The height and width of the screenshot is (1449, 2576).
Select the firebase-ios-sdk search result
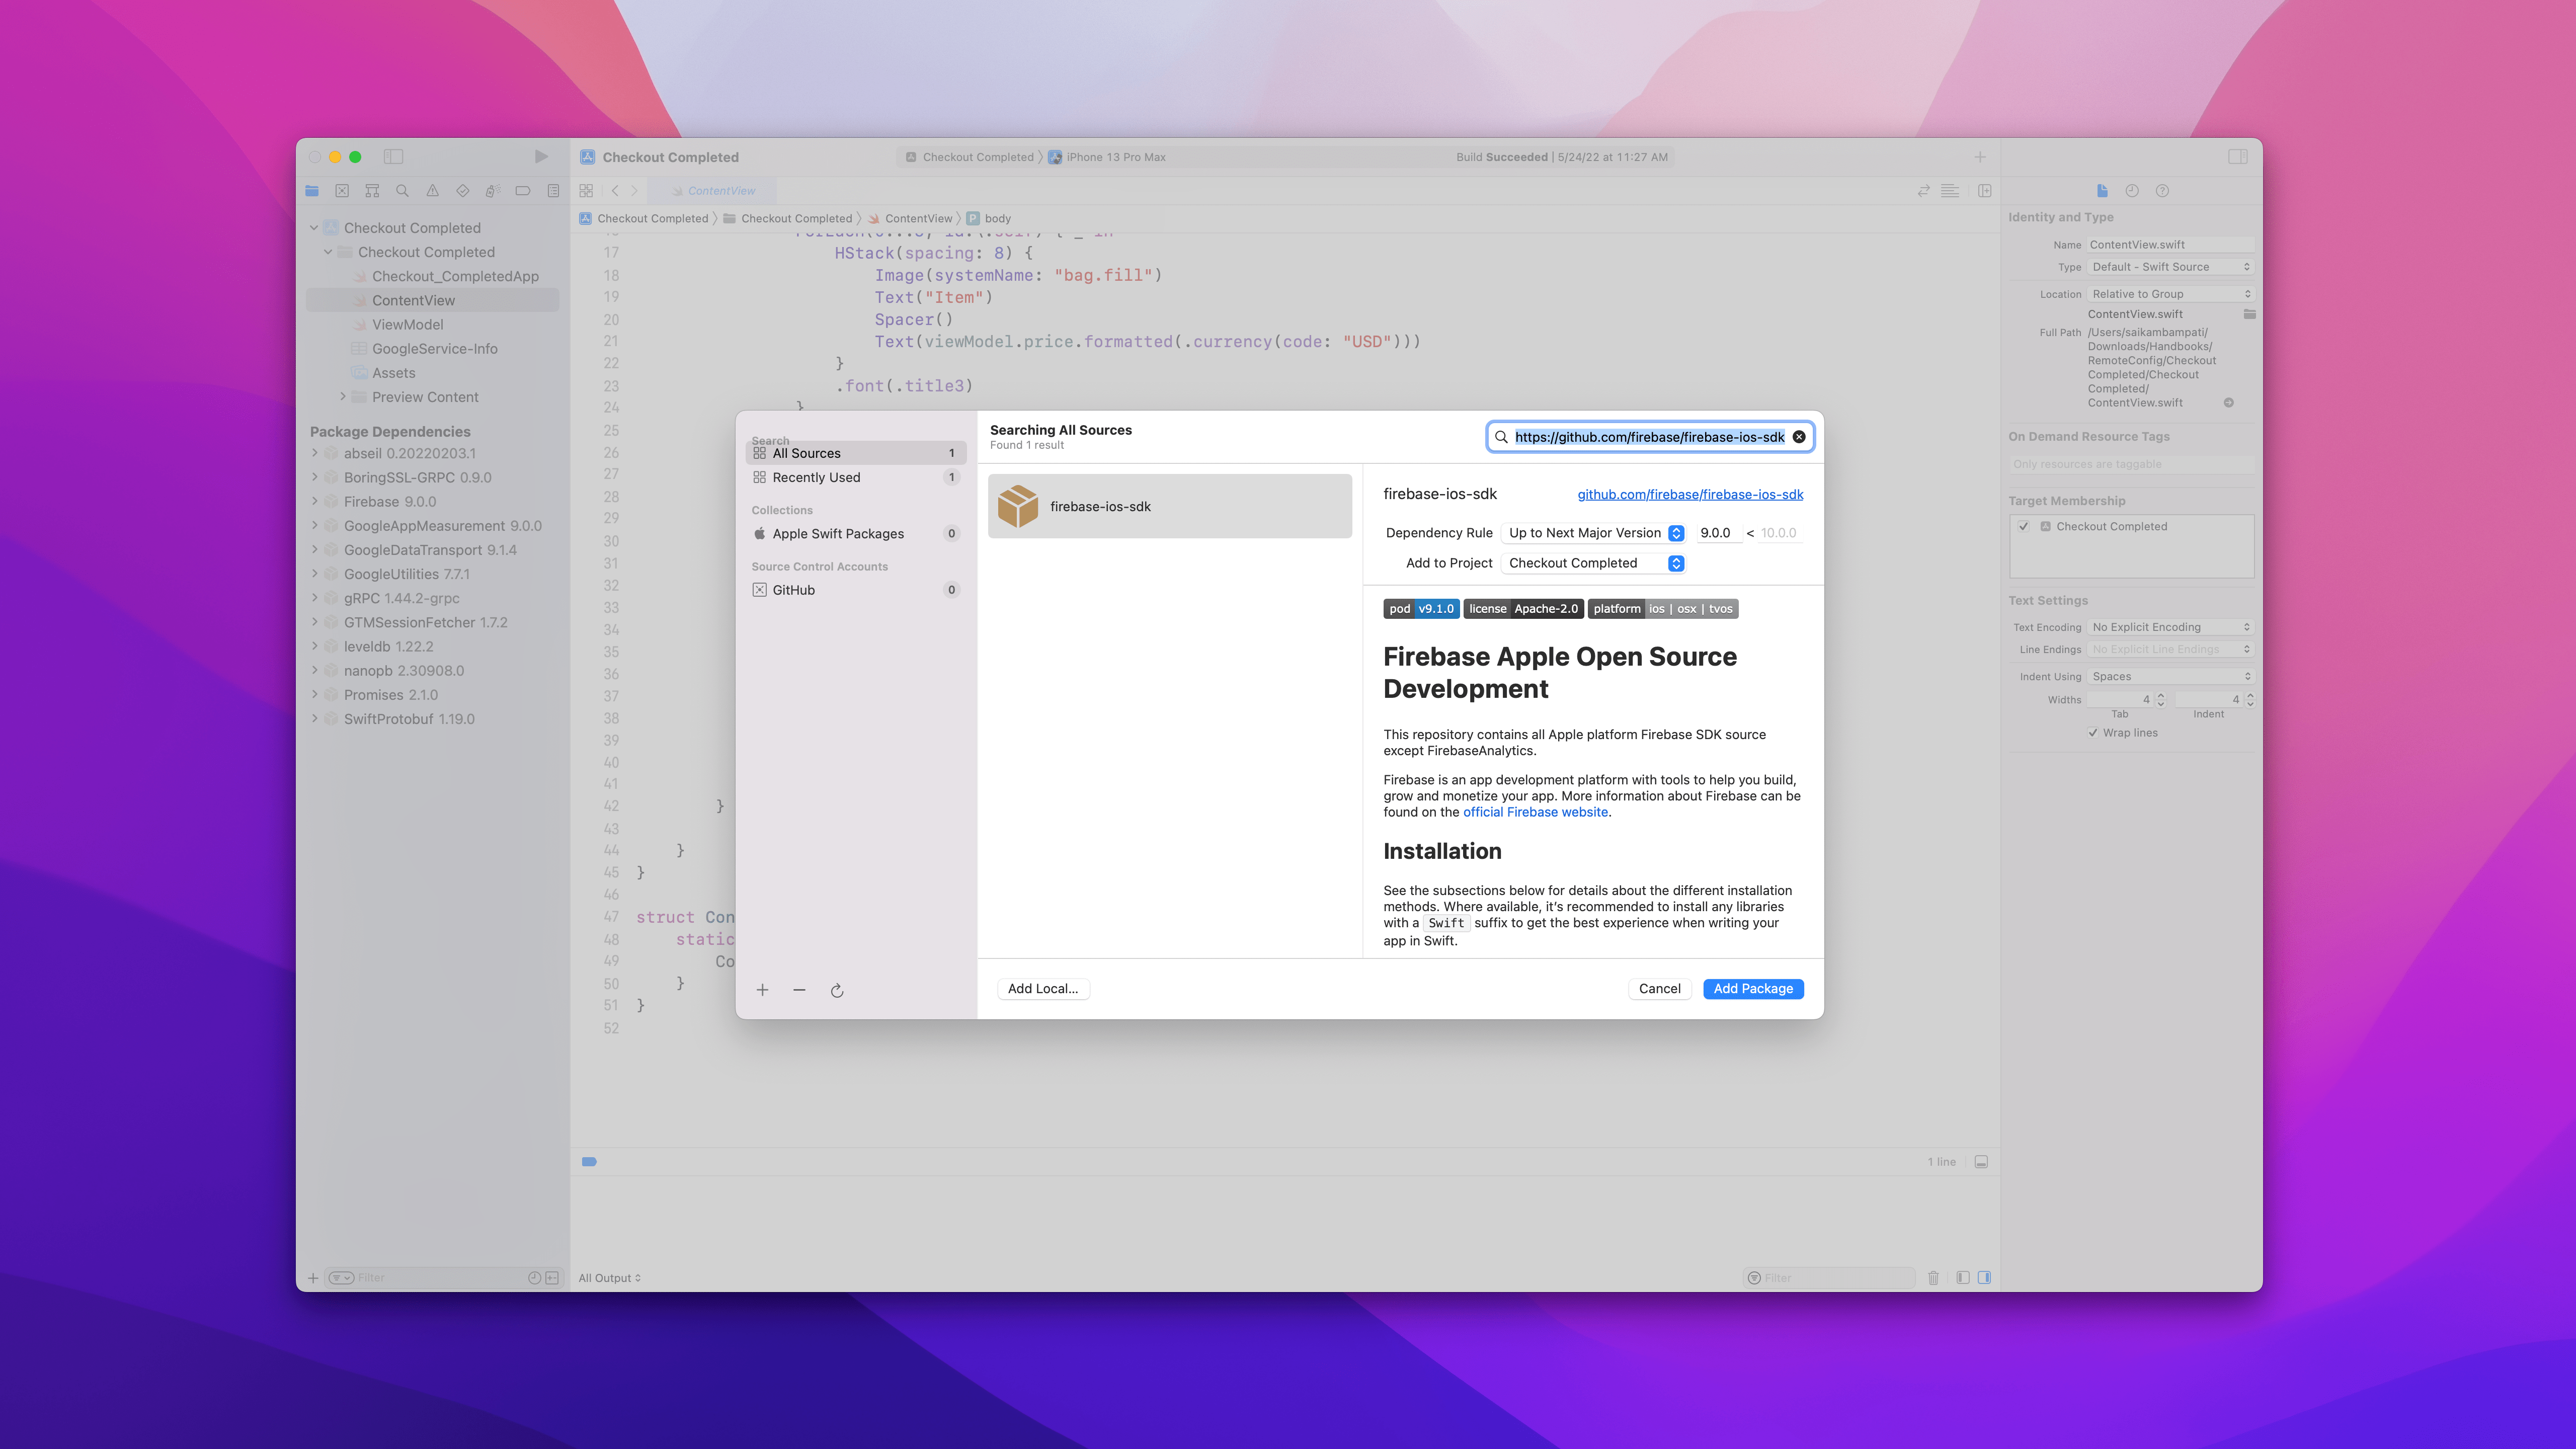tap(1170, 507)
